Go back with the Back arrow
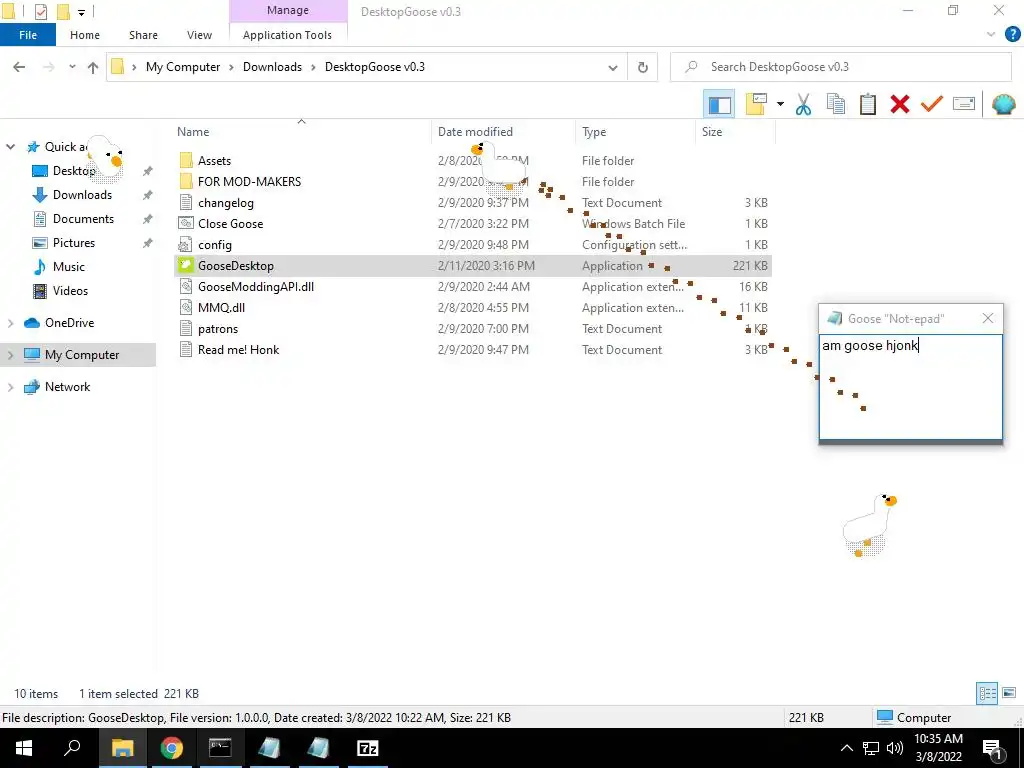Viewport: 1024px width, 768px height. tap(19, 67)
